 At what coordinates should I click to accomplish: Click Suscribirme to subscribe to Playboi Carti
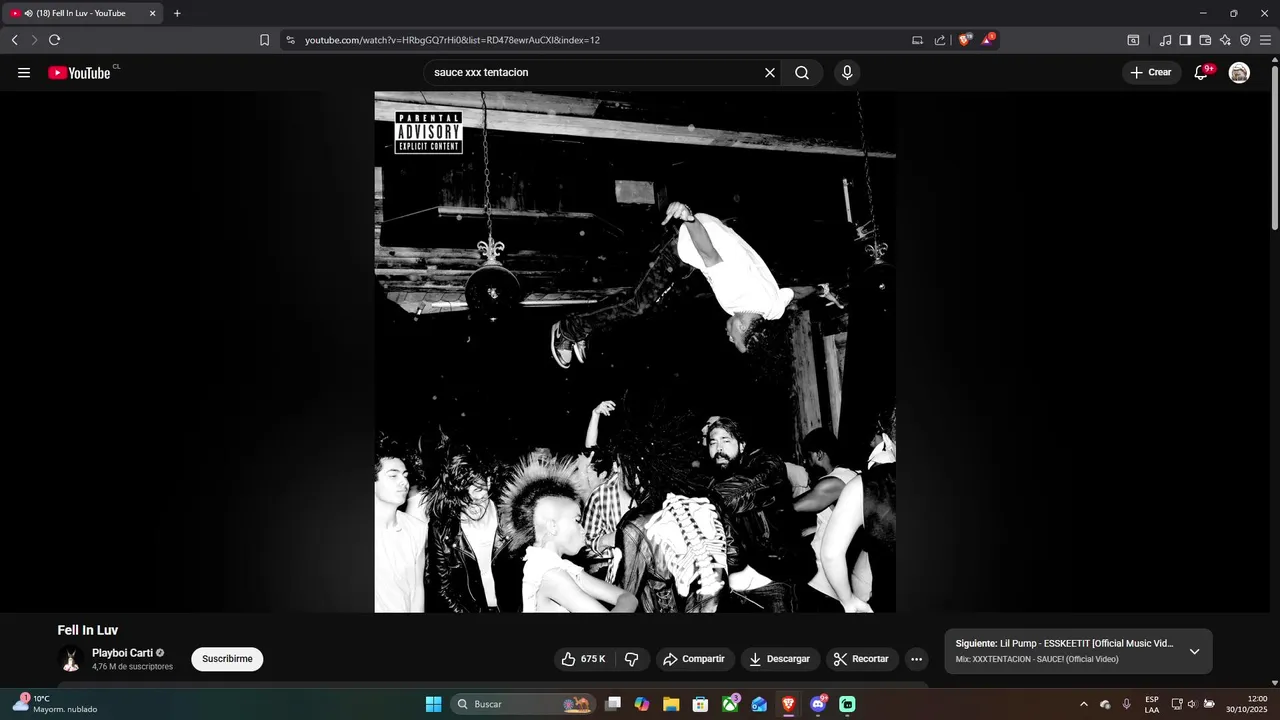[227, 659]
